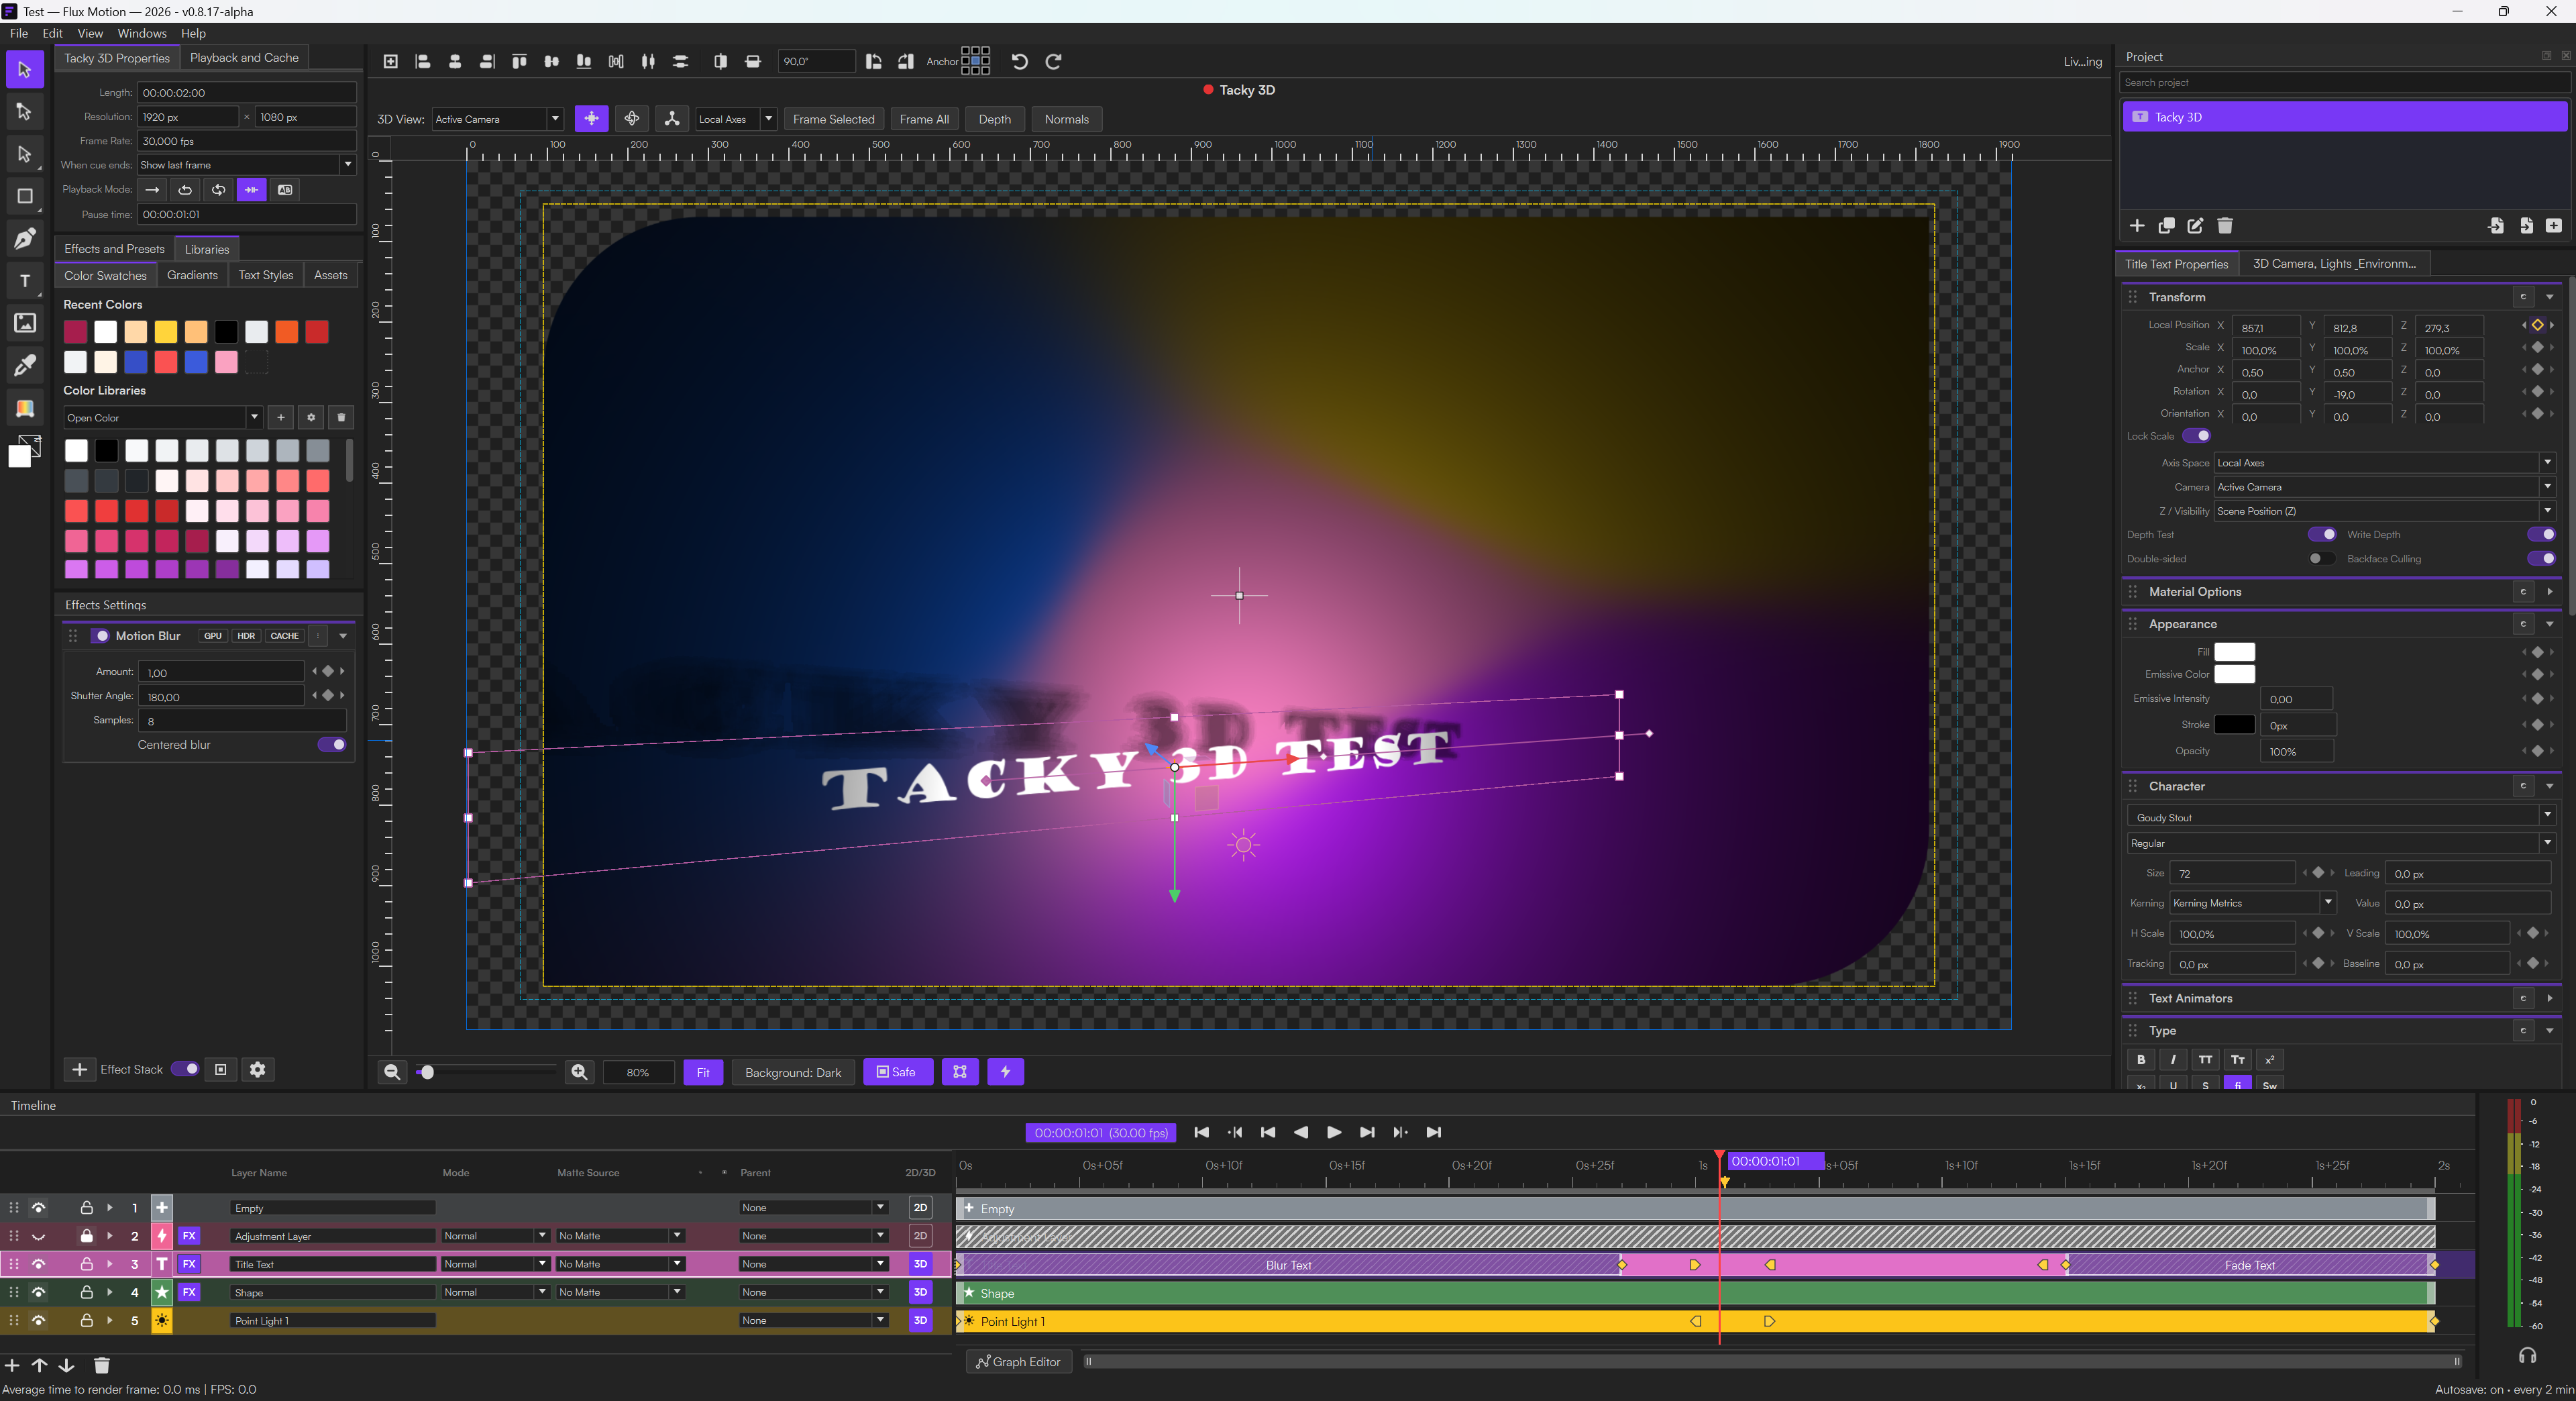Expand the Material Options section

point(2549,592)
